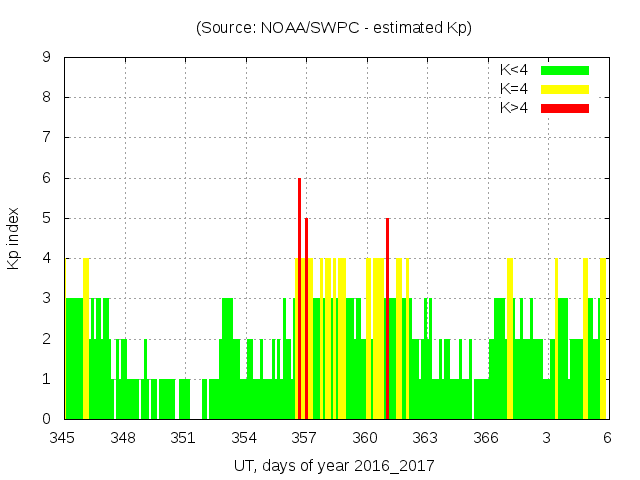This screenshot has width=640, height=480.
Task: Select x-axis tick label 354
Action: (244, 438)
